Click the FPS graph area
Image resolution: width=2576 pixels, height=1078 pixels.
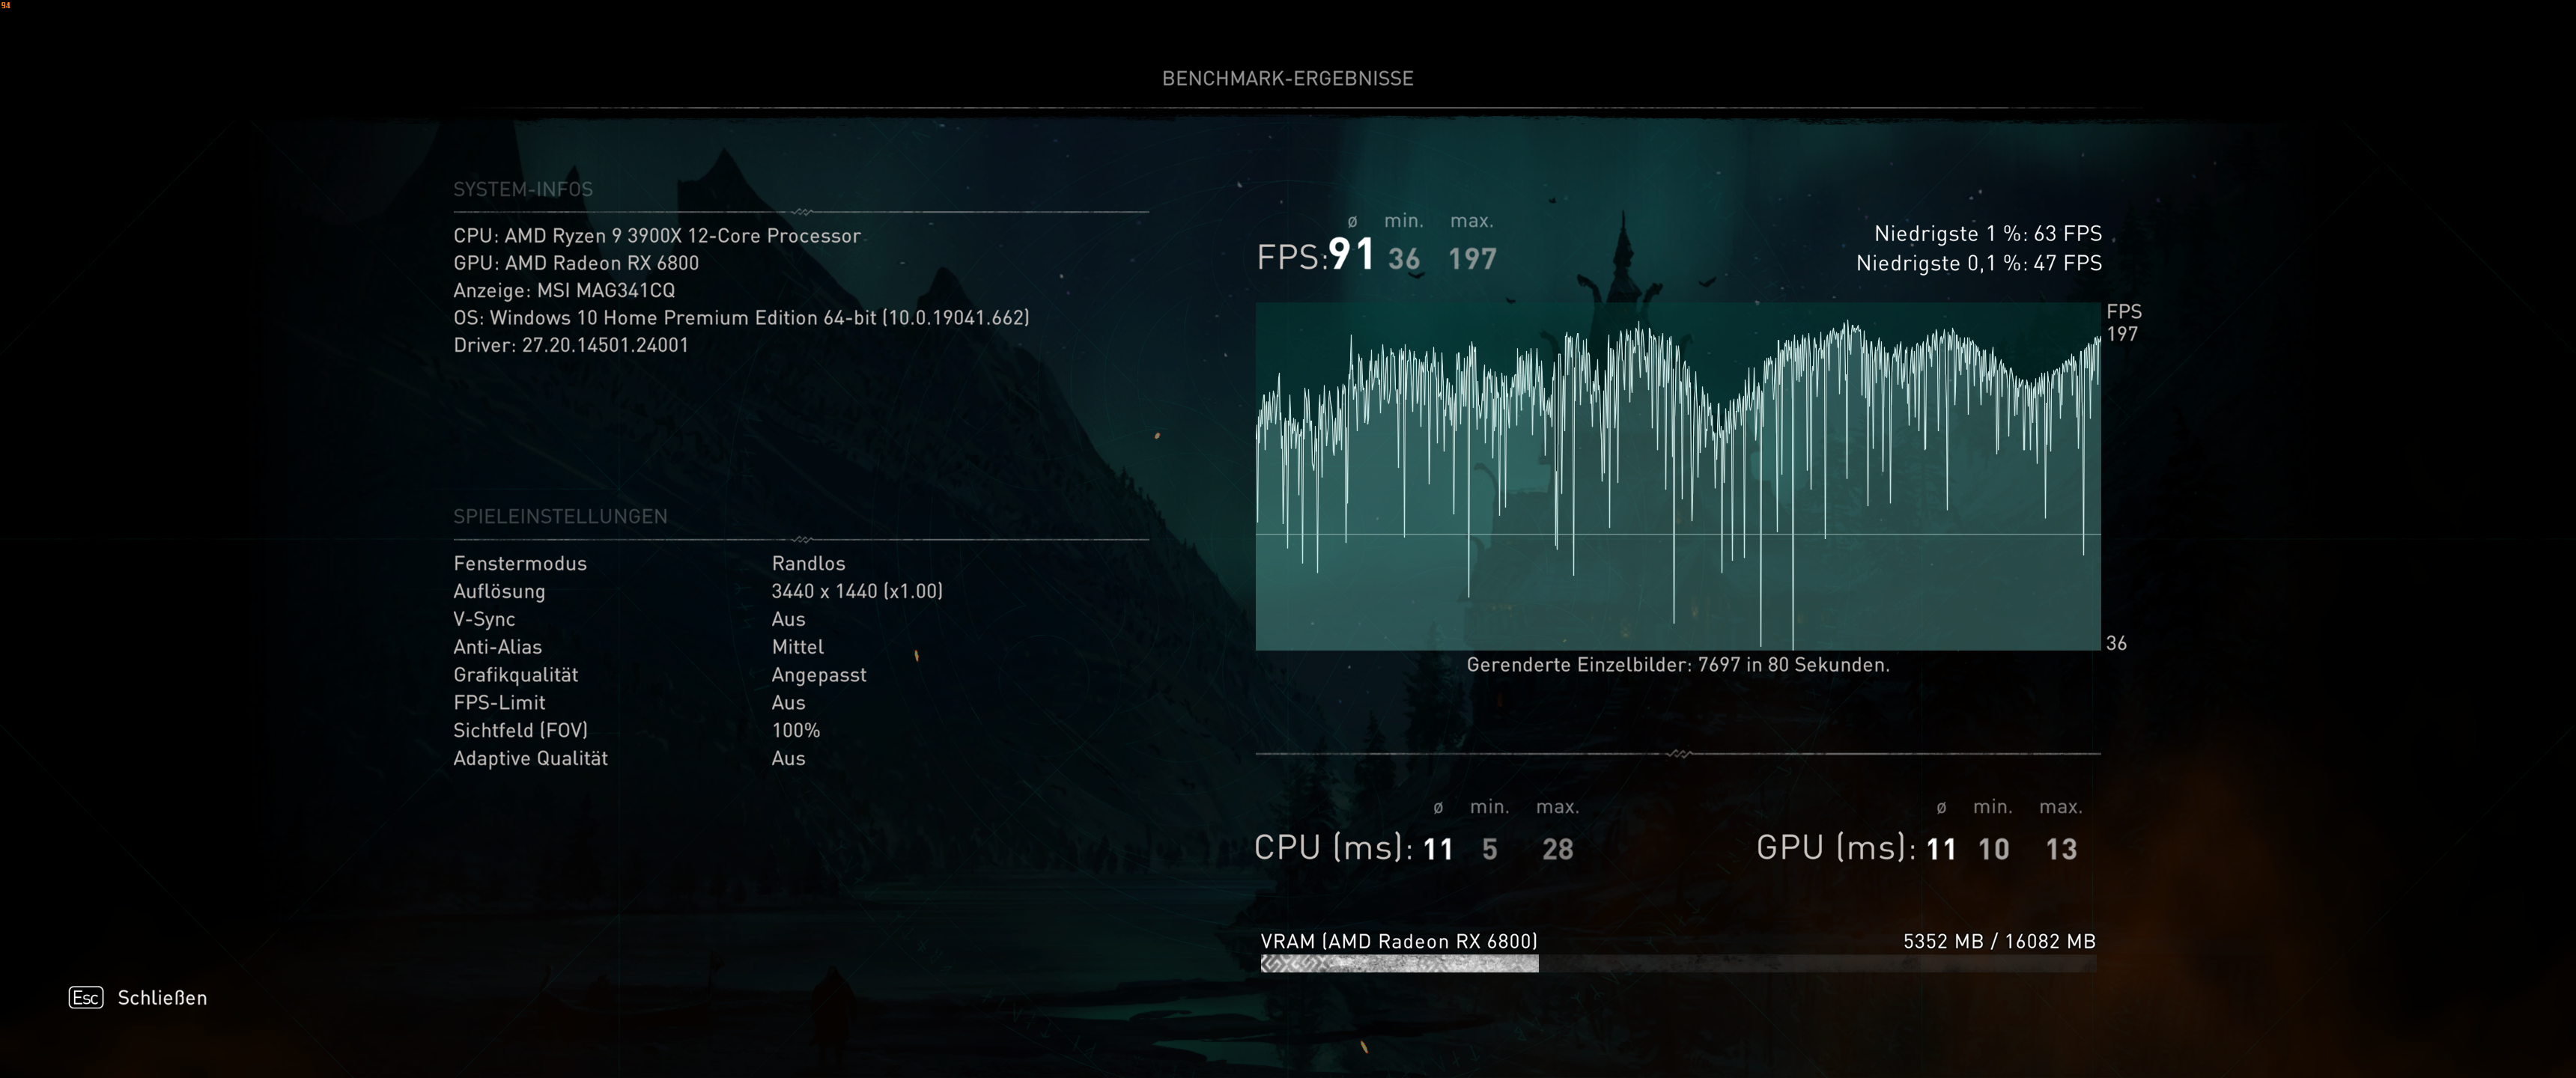(x=1677, y=476)
